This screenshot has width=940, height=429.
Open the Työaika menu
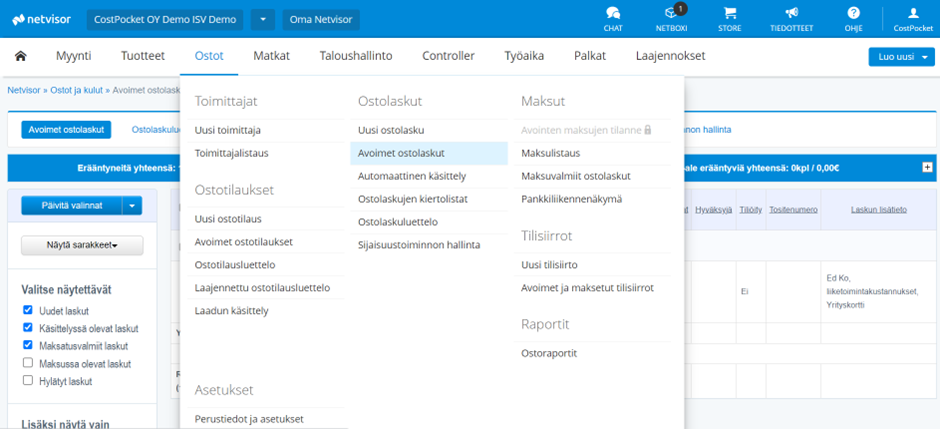(x=525, y=56)
